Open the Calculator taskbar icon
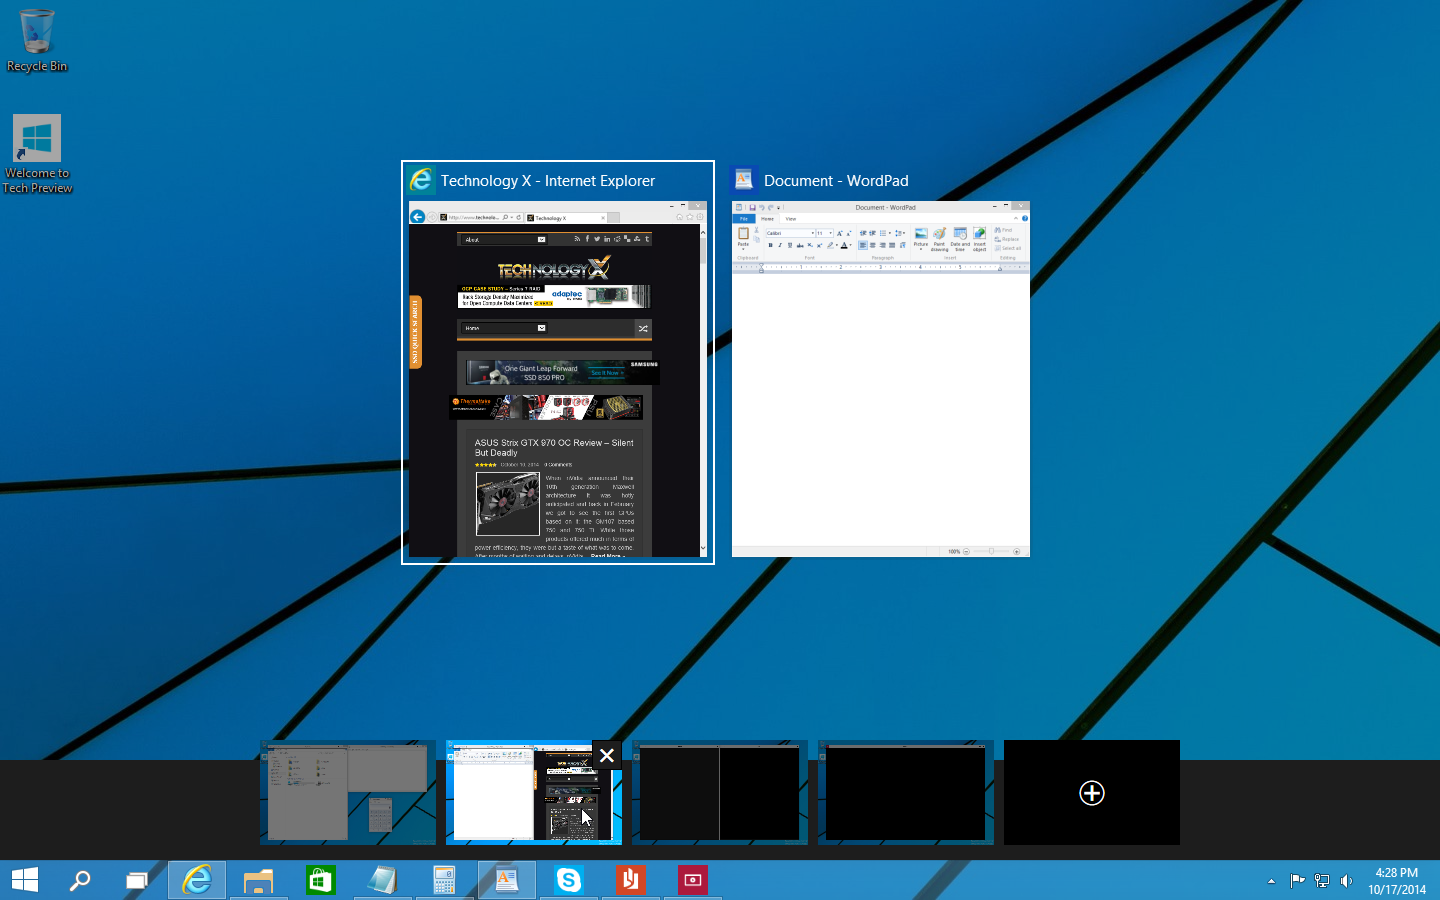Image resolution: width=1440 pixels, height=900 pixels. pos(444,880)
